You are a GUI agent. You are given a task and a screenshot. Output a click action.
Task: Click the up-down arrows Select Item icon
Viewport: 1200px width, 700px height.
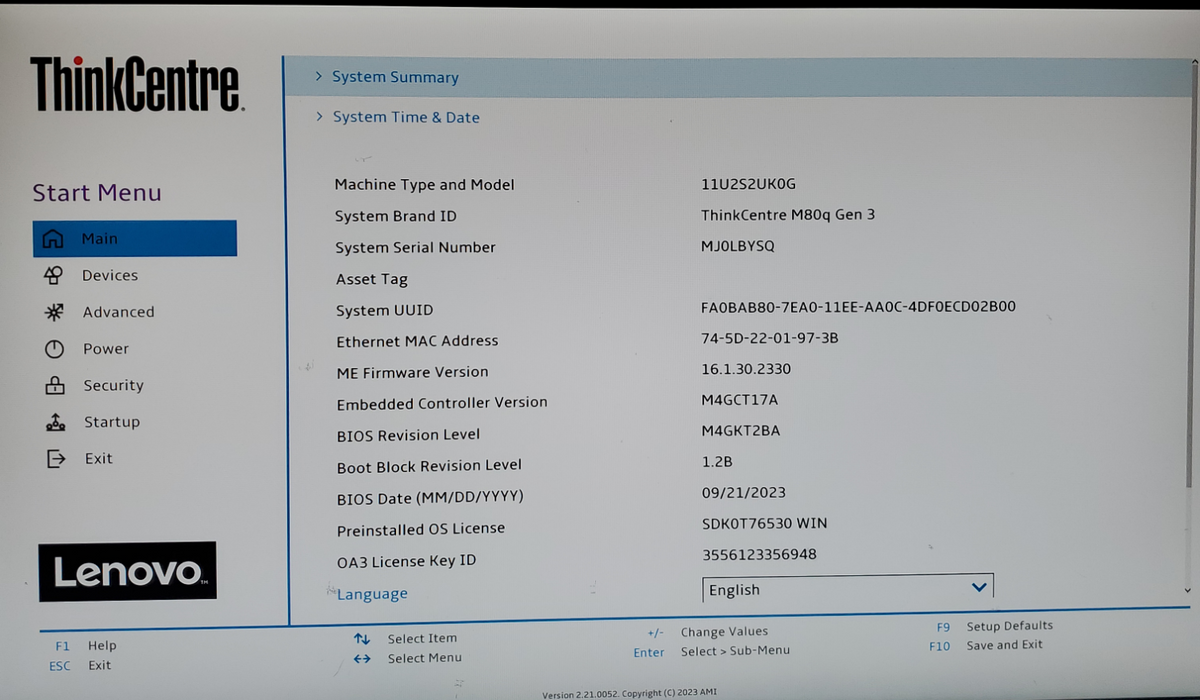coord(362,638)
